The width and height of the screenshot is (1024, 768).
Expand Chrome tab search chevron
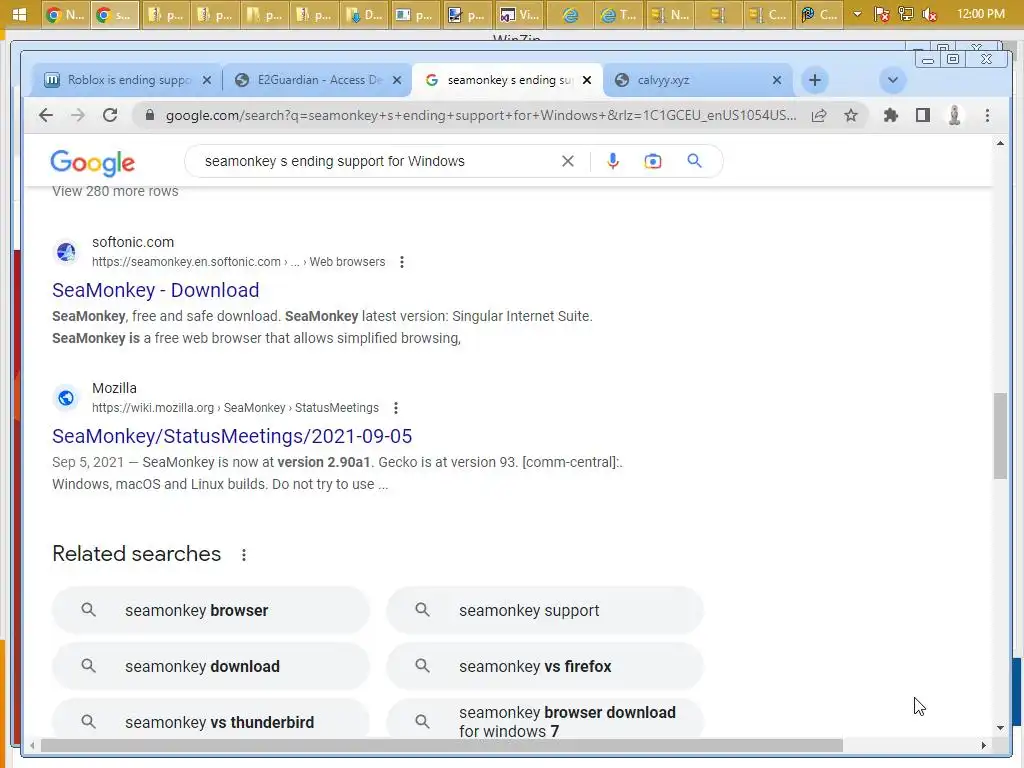892,80
